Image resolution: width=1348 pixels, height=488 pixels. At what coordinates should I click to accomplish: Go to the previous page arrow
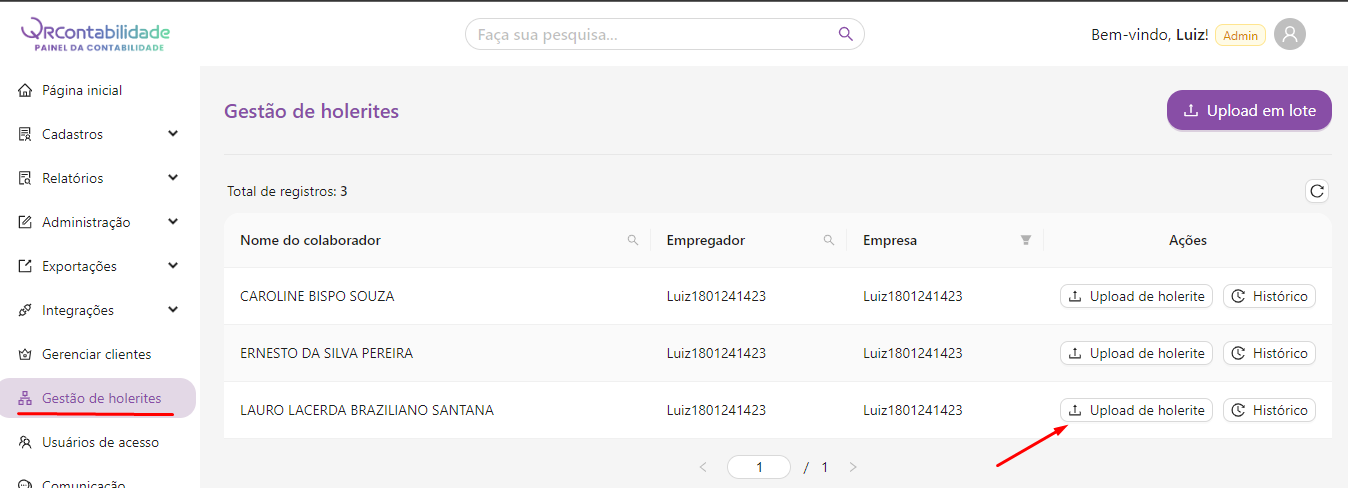point(703,467)
